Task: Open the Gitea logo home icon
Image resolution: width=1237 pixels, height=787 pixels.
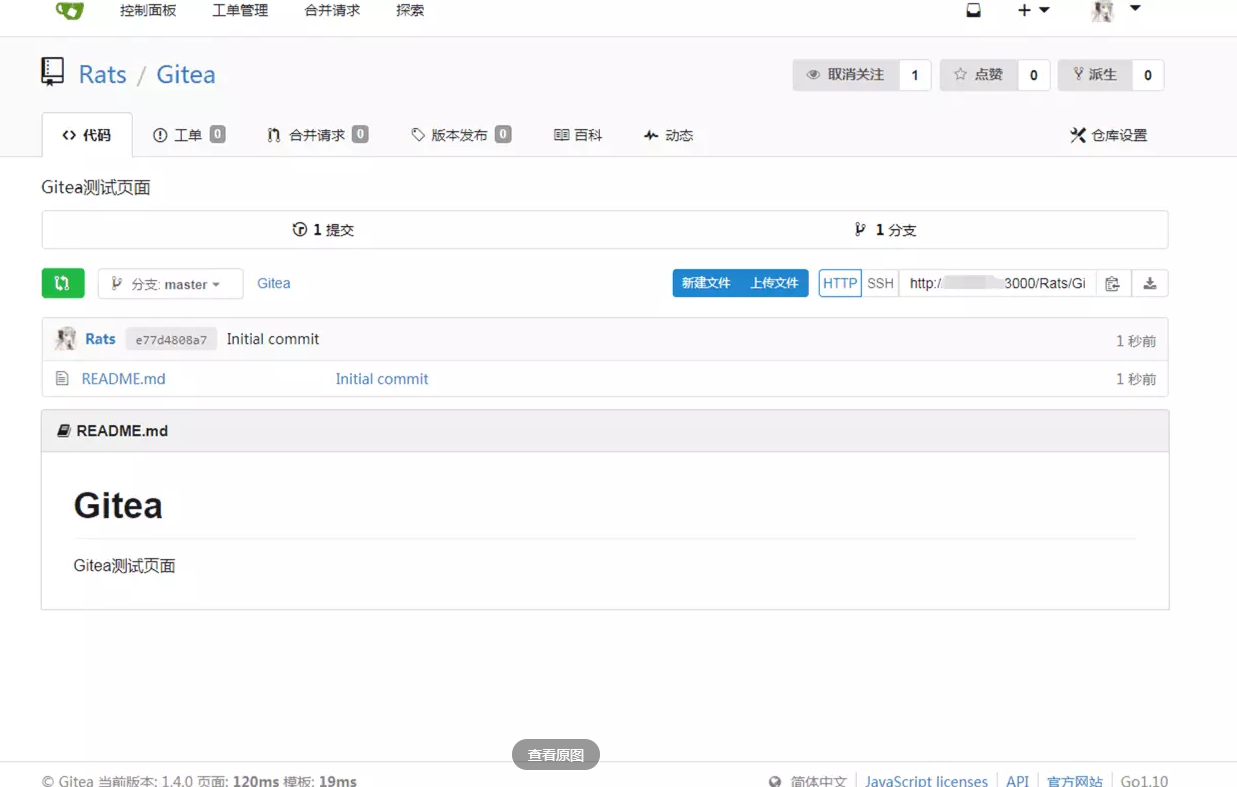Action: click(x=69, y=12)
